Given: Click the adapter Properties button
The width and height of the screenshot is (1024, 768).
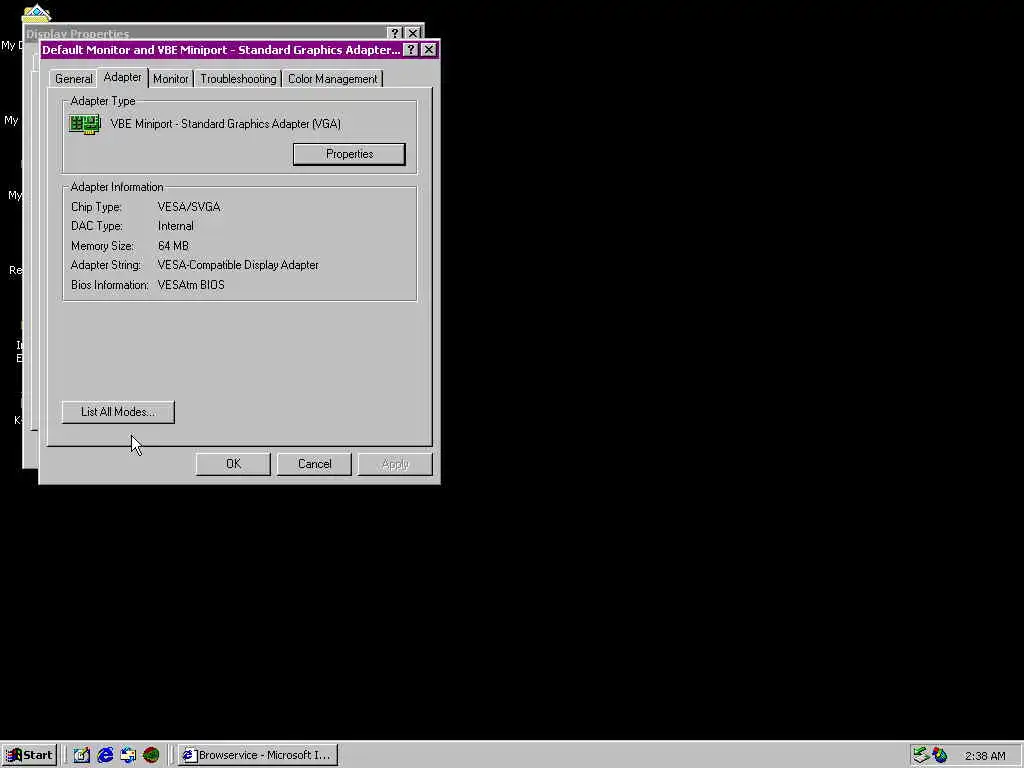Looking at the screenshot, I should click(349, 154).
